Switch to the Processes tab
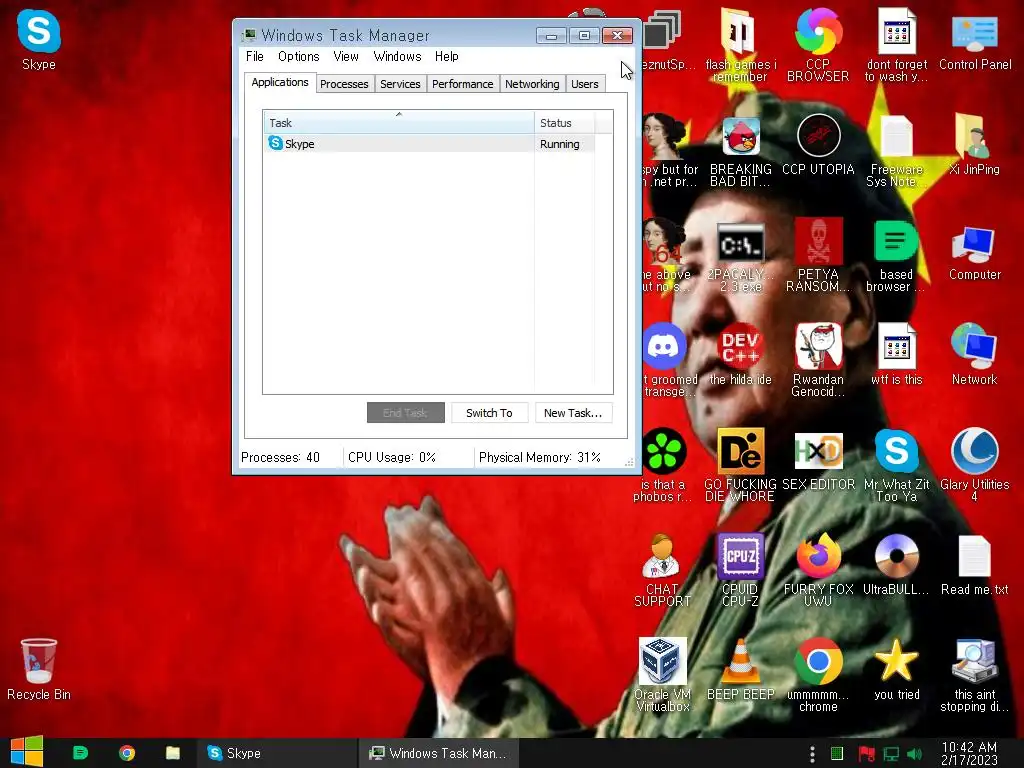 [x=344, y=84]
